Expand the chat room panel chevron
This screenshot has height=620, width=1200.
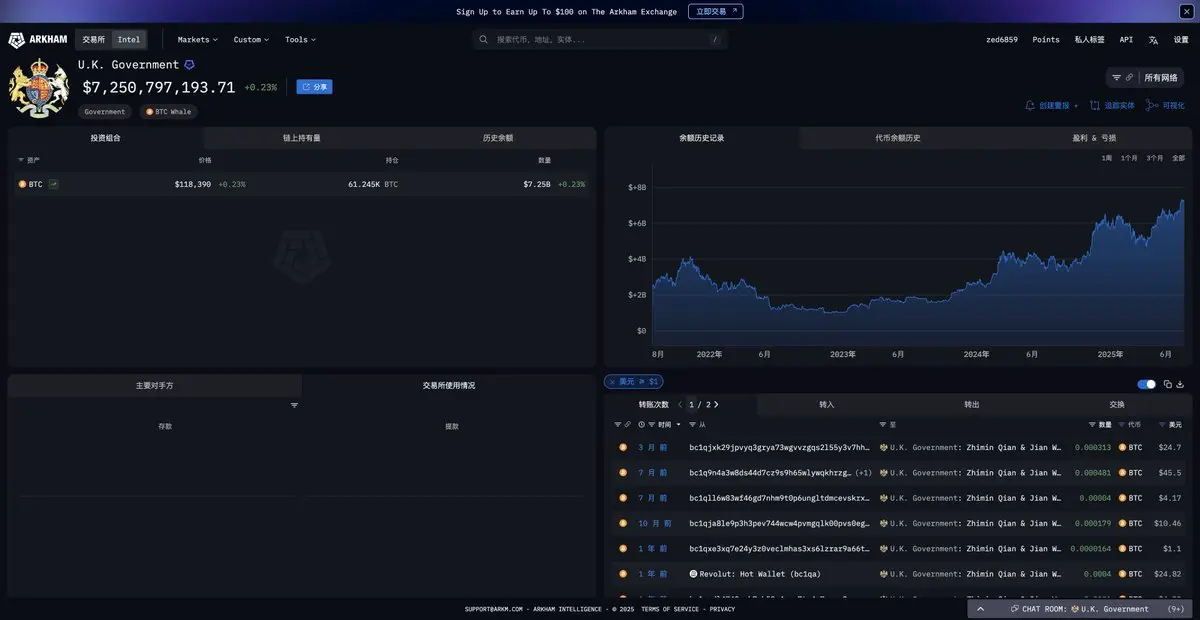[981, 608]
